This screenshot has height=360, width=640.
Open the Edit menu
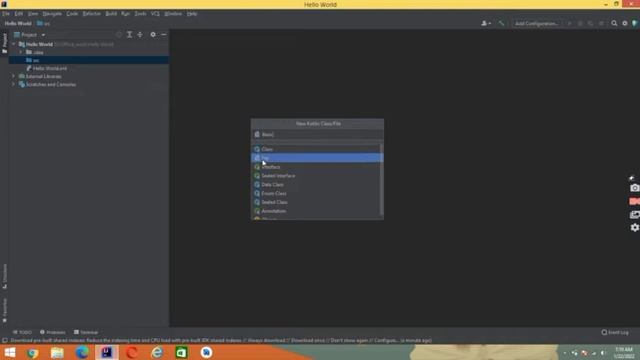point(19,13)
